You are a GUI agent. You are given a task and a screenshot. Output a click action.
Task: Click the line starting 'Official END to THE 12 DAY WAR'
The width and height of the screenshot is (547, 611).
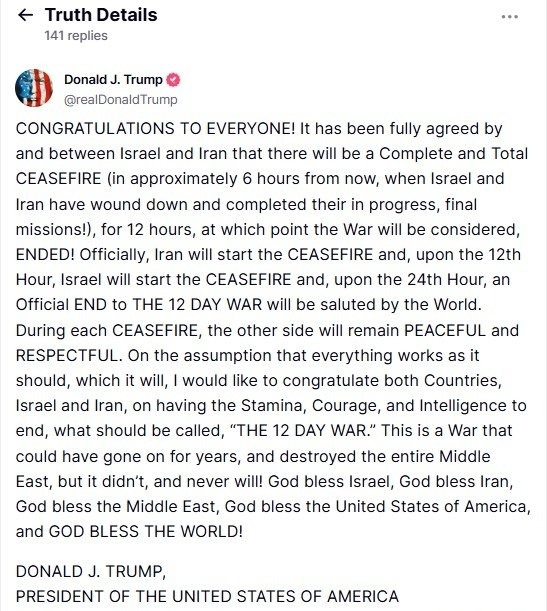coord(249,305)
